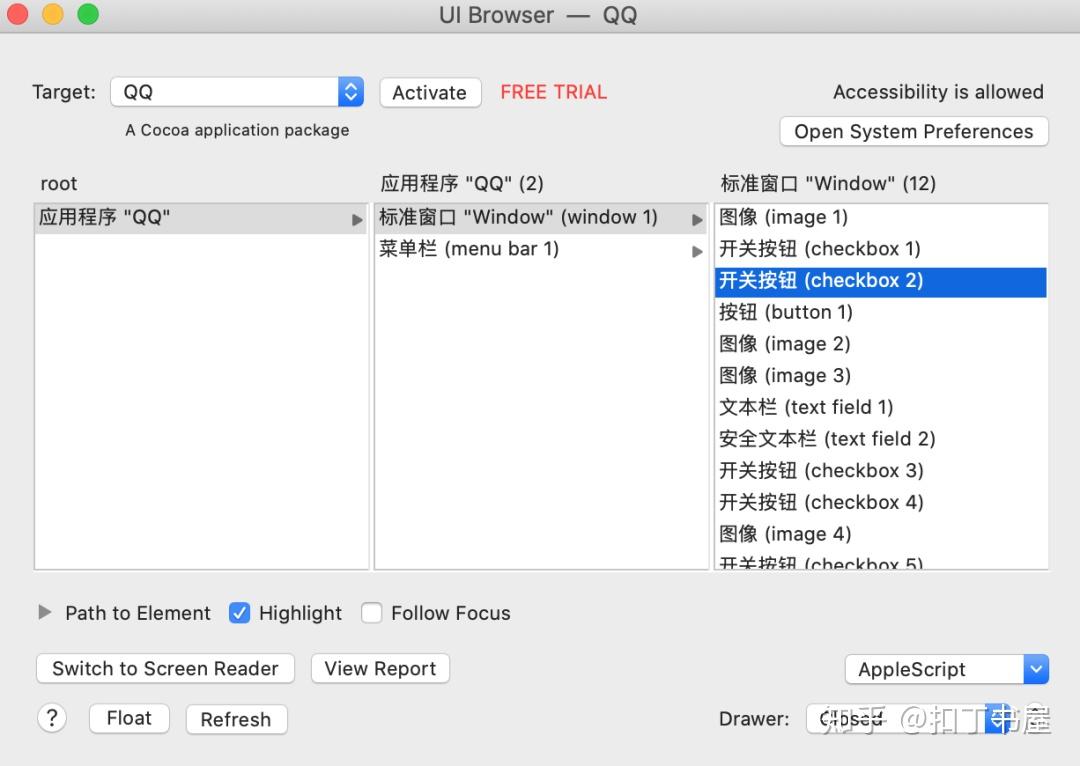1080x766 pixels.
Task: Open the View Report button
Action: pos(380,668)
